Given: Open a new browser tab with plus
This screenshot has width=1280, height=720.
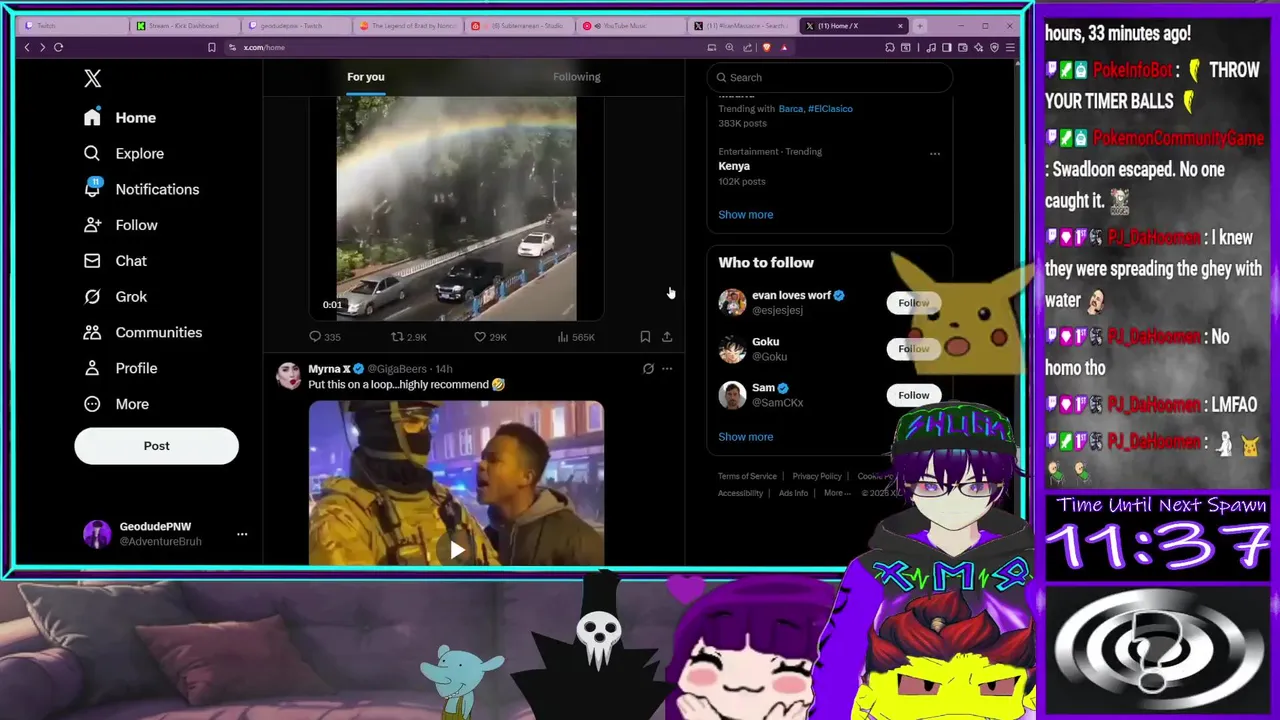Looking at the screenshot, I should (x=920, y=26).
